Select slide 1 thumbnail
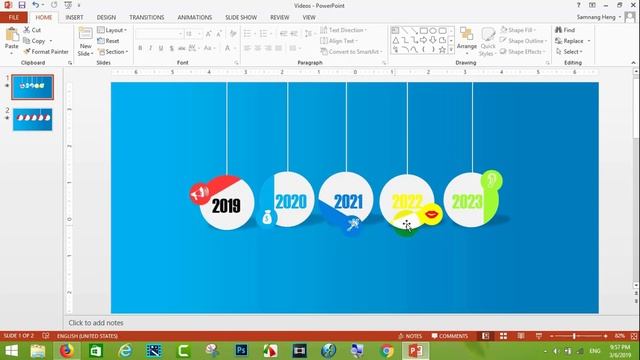 pyautogui.click(x=33, y=87)
